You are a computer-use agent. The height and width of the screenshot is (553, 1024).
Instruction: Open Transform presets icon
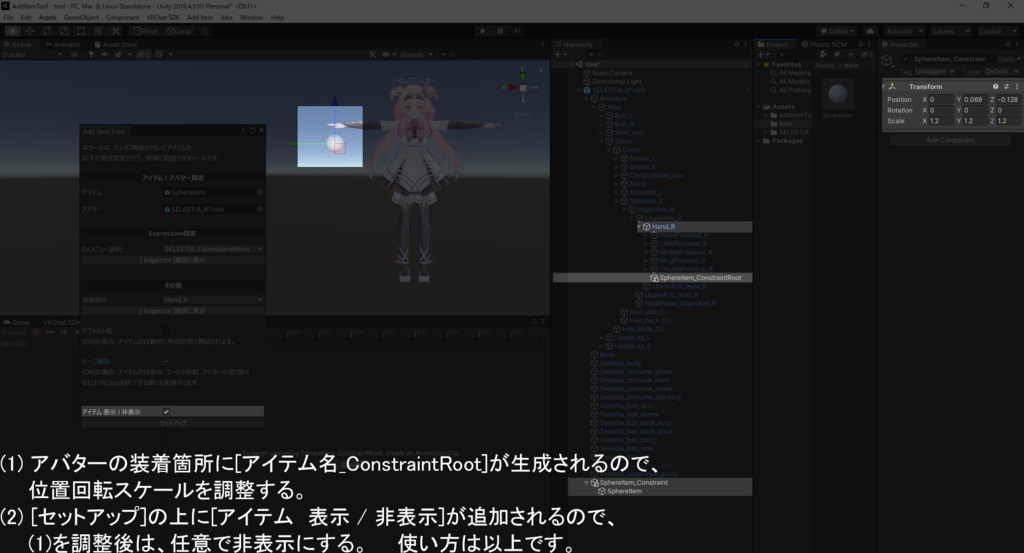1006,86
